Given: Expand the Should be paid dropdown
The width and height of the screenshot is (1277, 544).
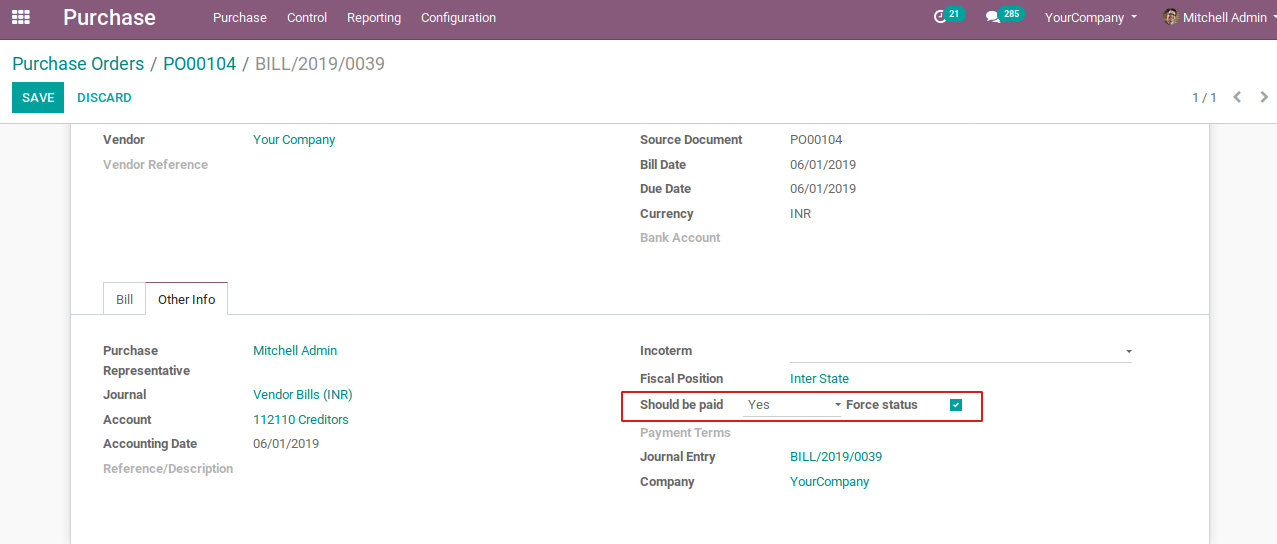Looking at the screenshot, I should tap(794, 405).
